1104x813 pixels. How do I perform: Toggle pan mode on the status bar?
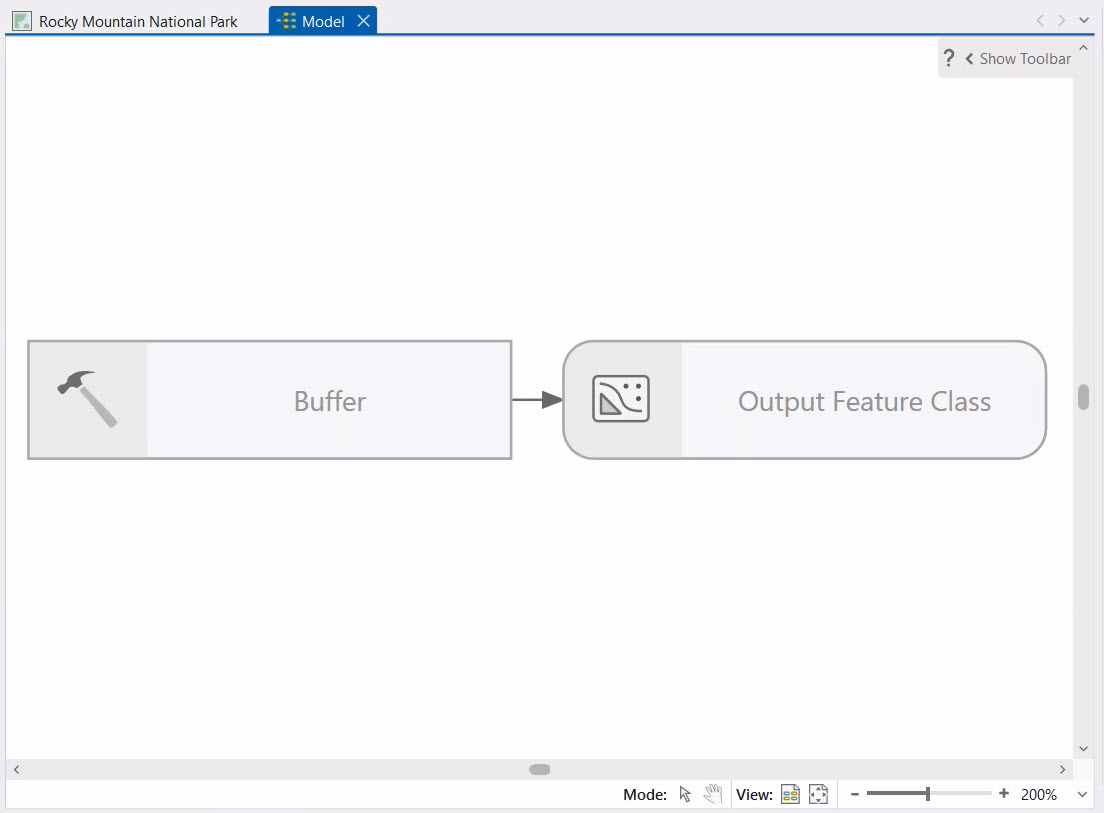pyautogui.click(x=714, y=794)
